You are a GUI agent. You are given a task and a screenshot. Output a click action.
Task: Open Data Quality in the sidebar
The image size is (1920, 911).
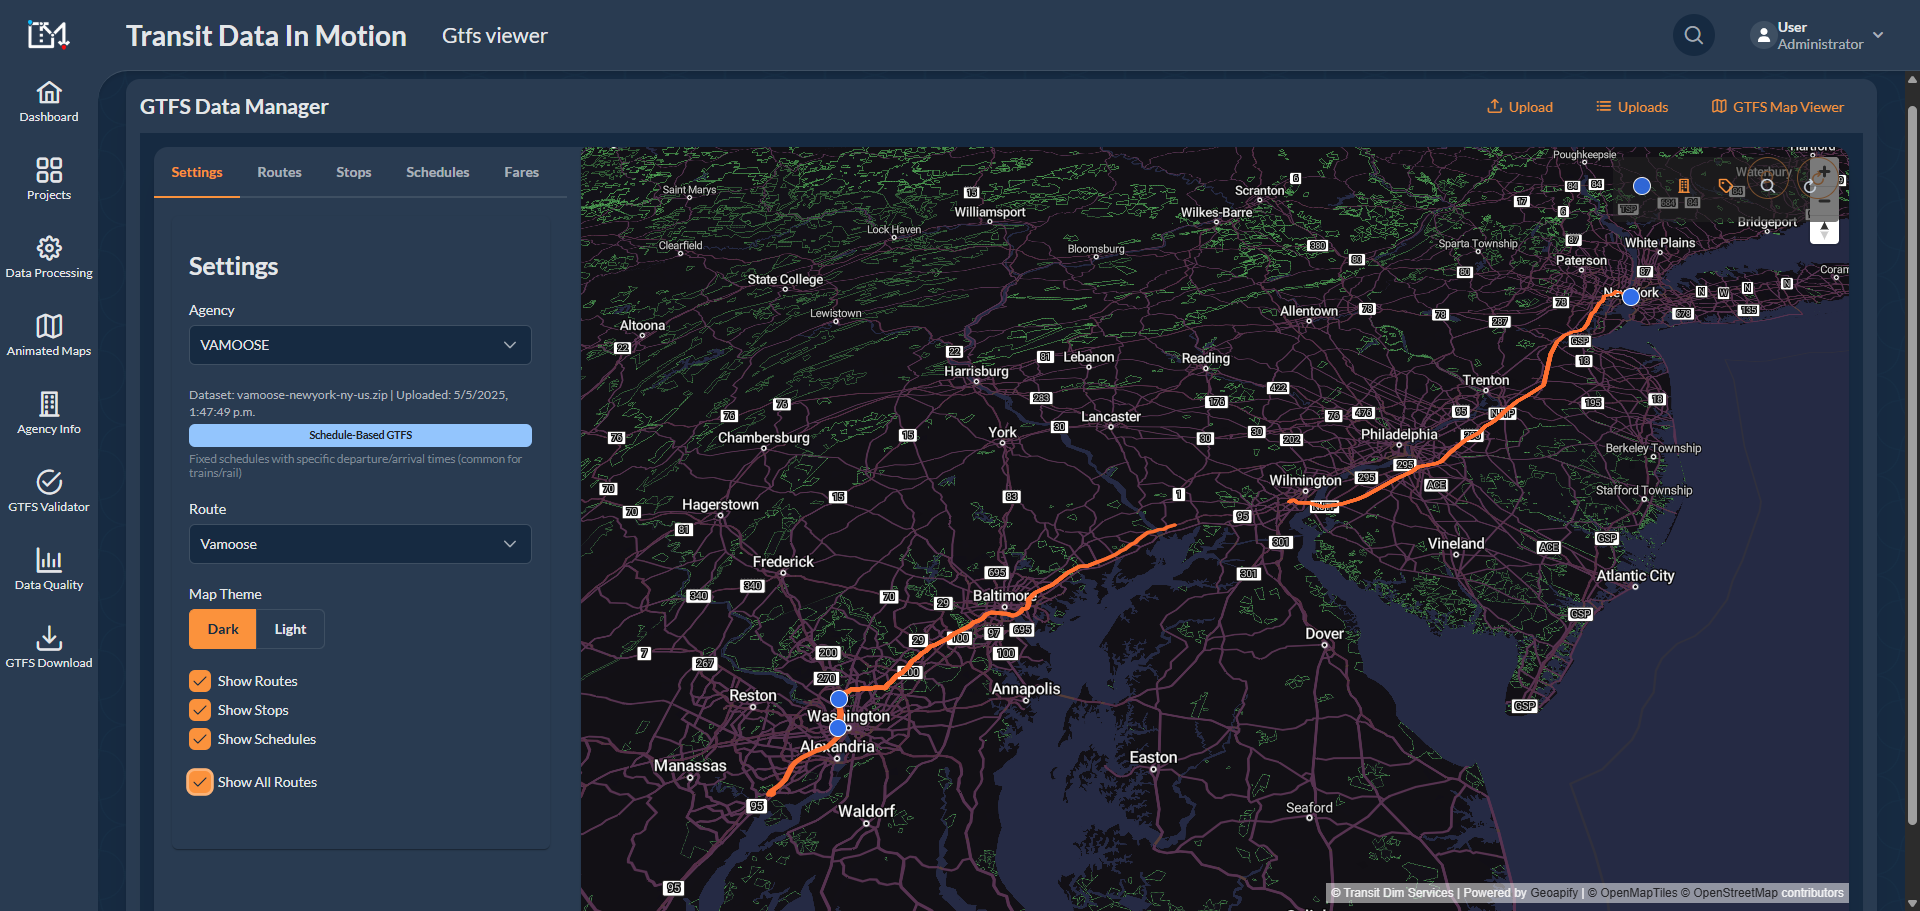click(x=49, y=569)
